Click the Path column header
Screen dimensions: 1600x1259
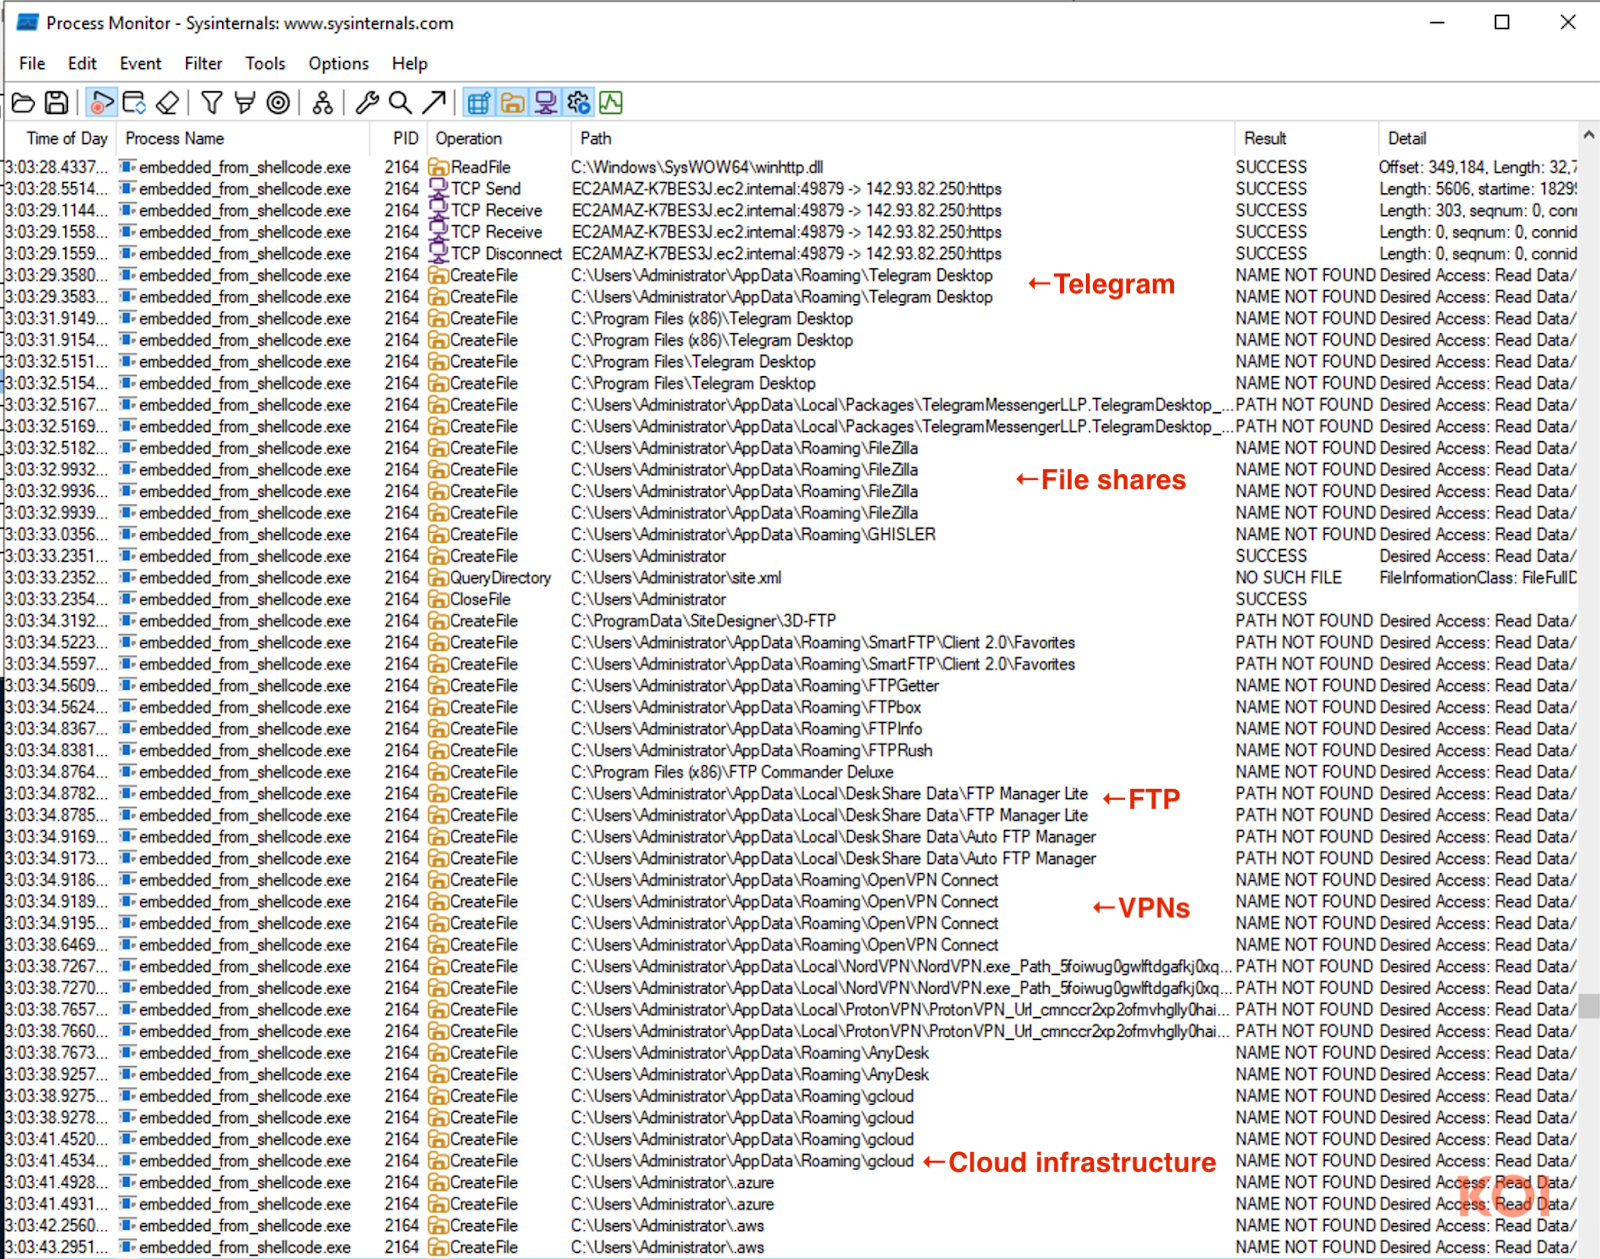point(904,138)
